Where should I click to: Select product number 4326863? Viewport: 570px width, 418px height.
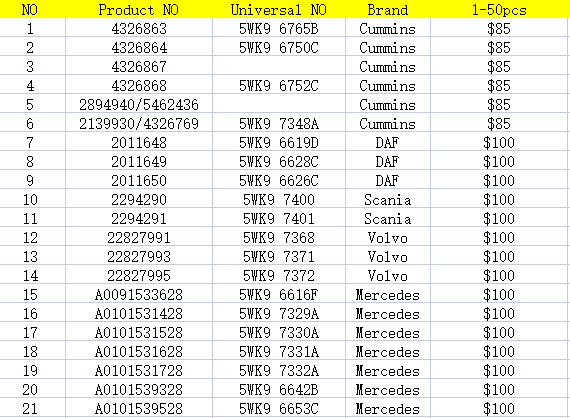pos(139,28)
